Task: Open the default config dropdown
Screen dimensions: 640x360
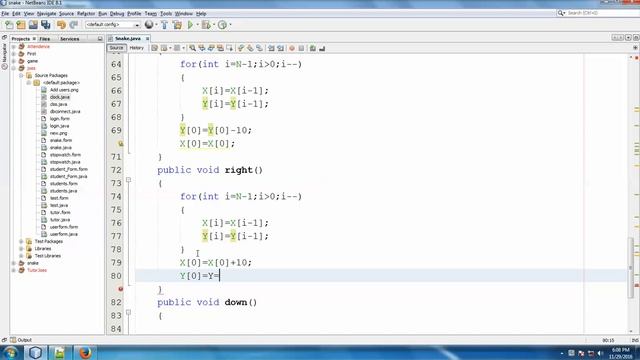Action: pyautogui.click(x=113, y=25)
